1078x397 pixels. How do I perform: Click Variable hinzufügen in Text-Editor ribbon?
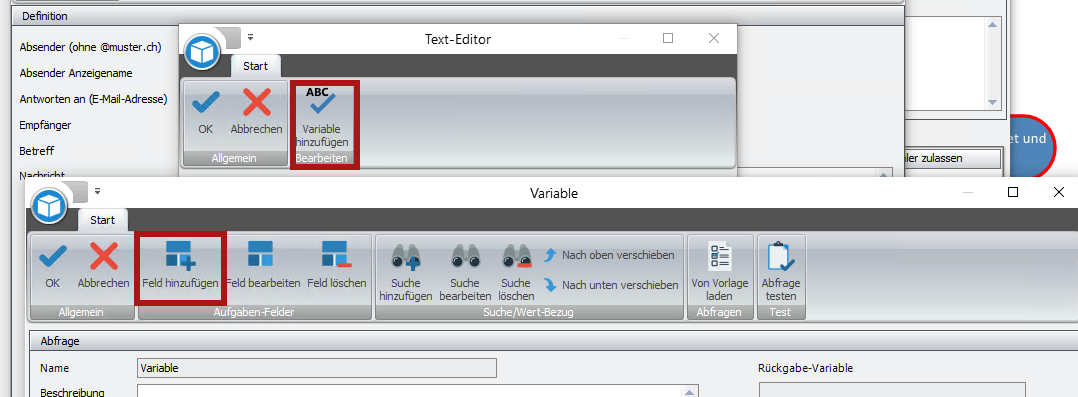[x=321, y=117]
